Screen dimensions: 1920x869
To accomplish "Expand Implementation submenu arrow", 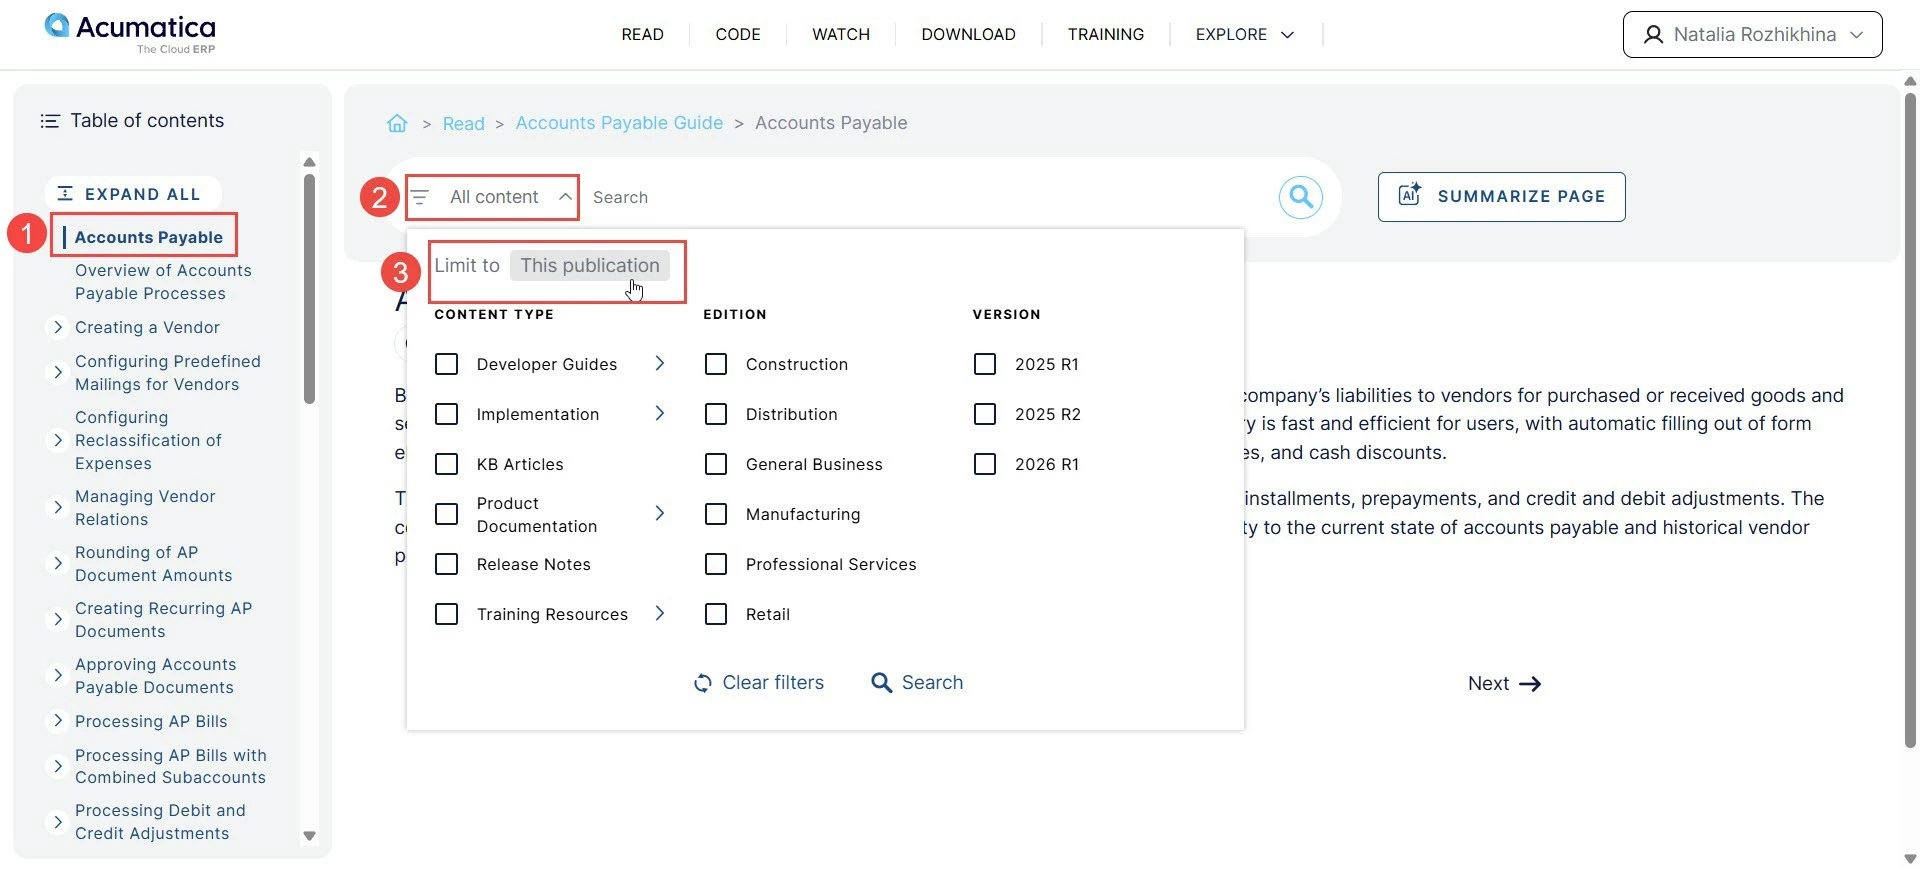I will 660,413.
